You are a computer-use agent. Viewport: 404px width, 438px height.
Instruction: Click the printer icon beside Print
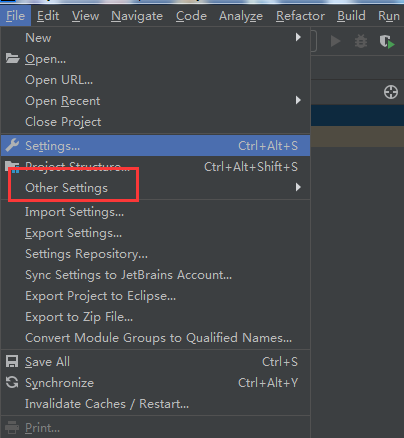(x=12, y=427)
